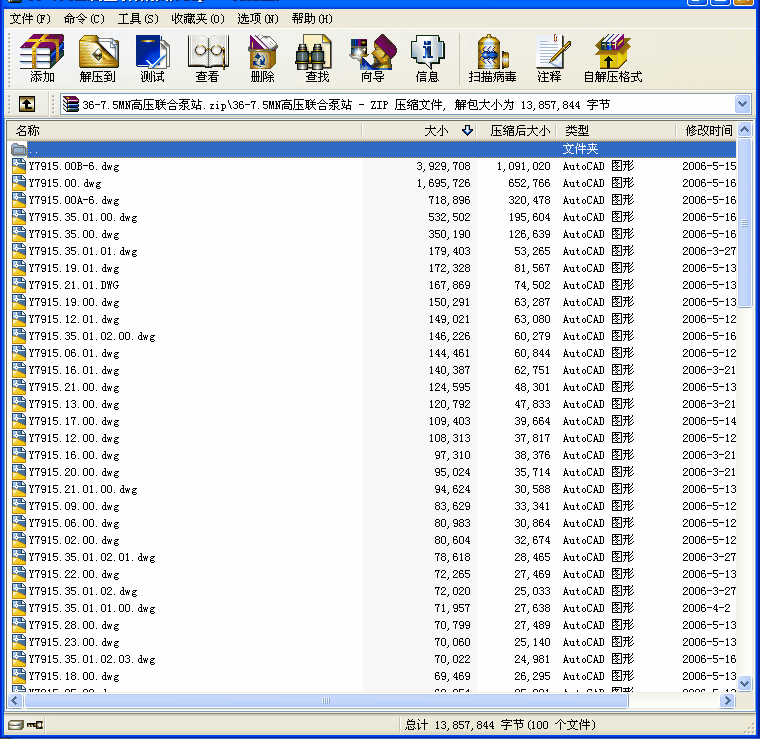760x739 pixels.
Task: Show archive 信息 (Info)
Action: pyautogui.click(x=427, y=58)
